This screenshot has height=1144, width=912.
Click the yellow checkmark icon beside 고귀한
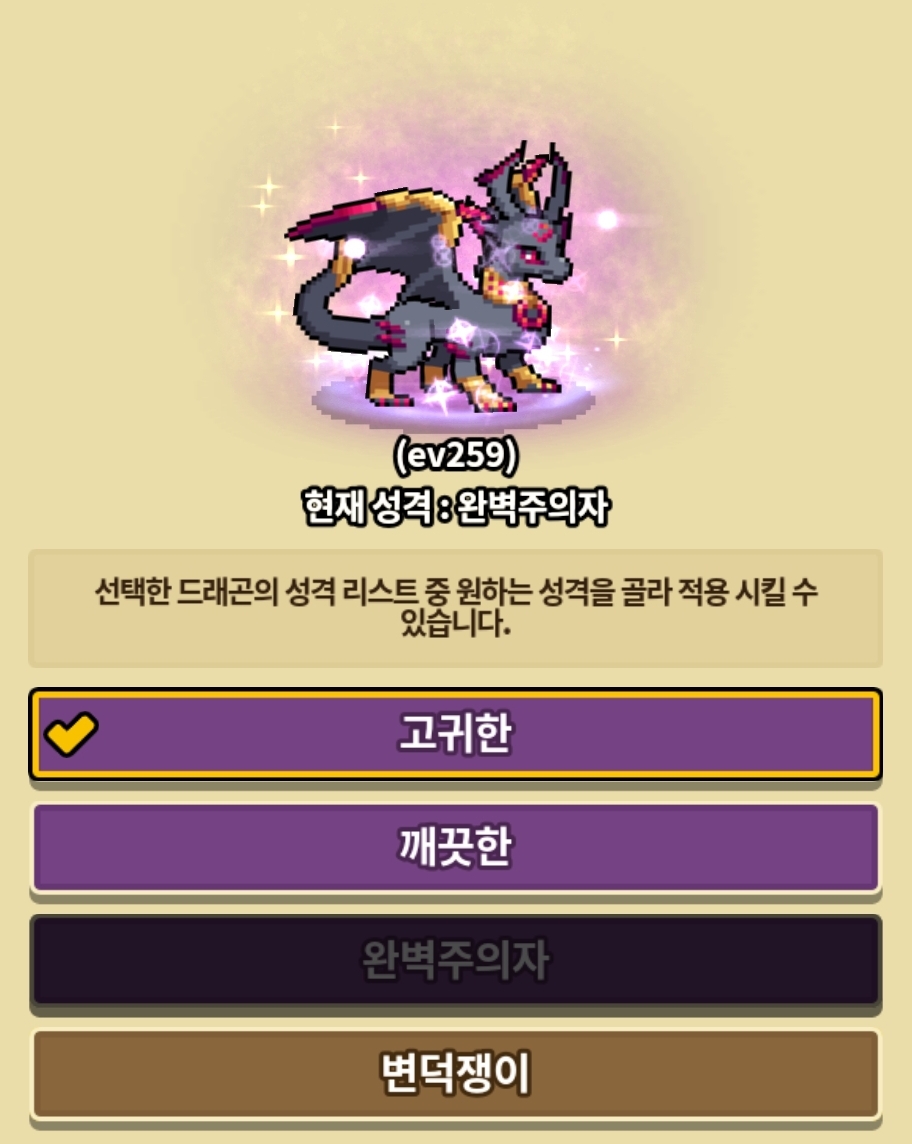(x=71, y=733)
